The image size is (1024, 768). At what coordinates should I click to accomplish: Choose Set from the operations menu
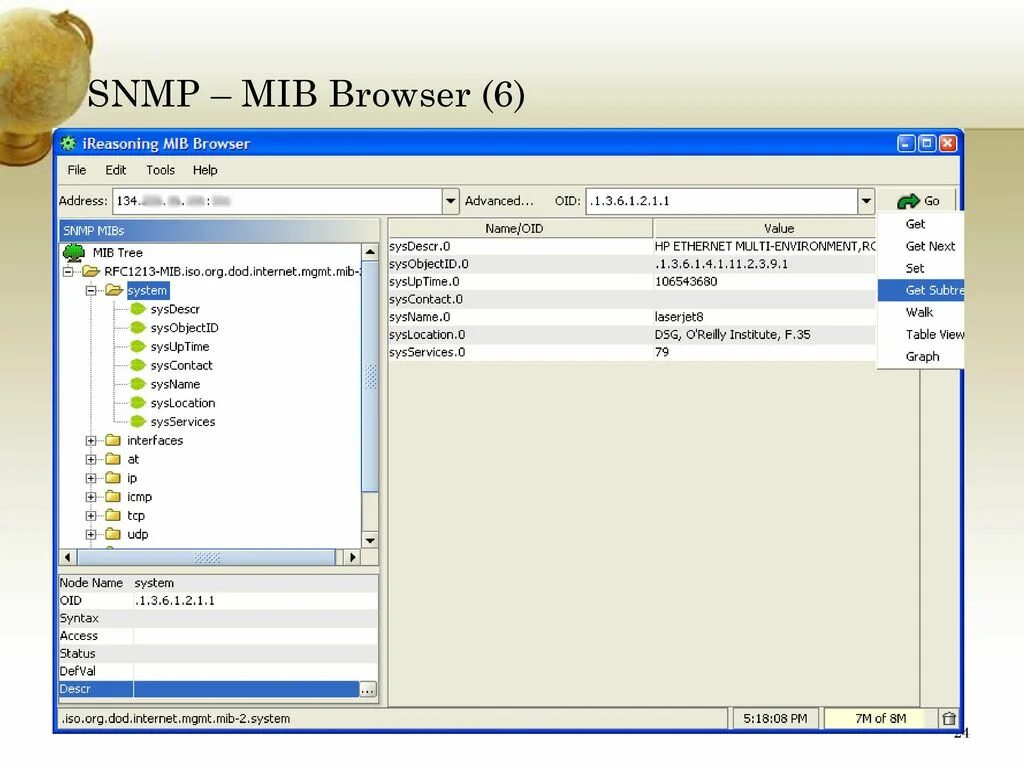click(x=920, y=268)
